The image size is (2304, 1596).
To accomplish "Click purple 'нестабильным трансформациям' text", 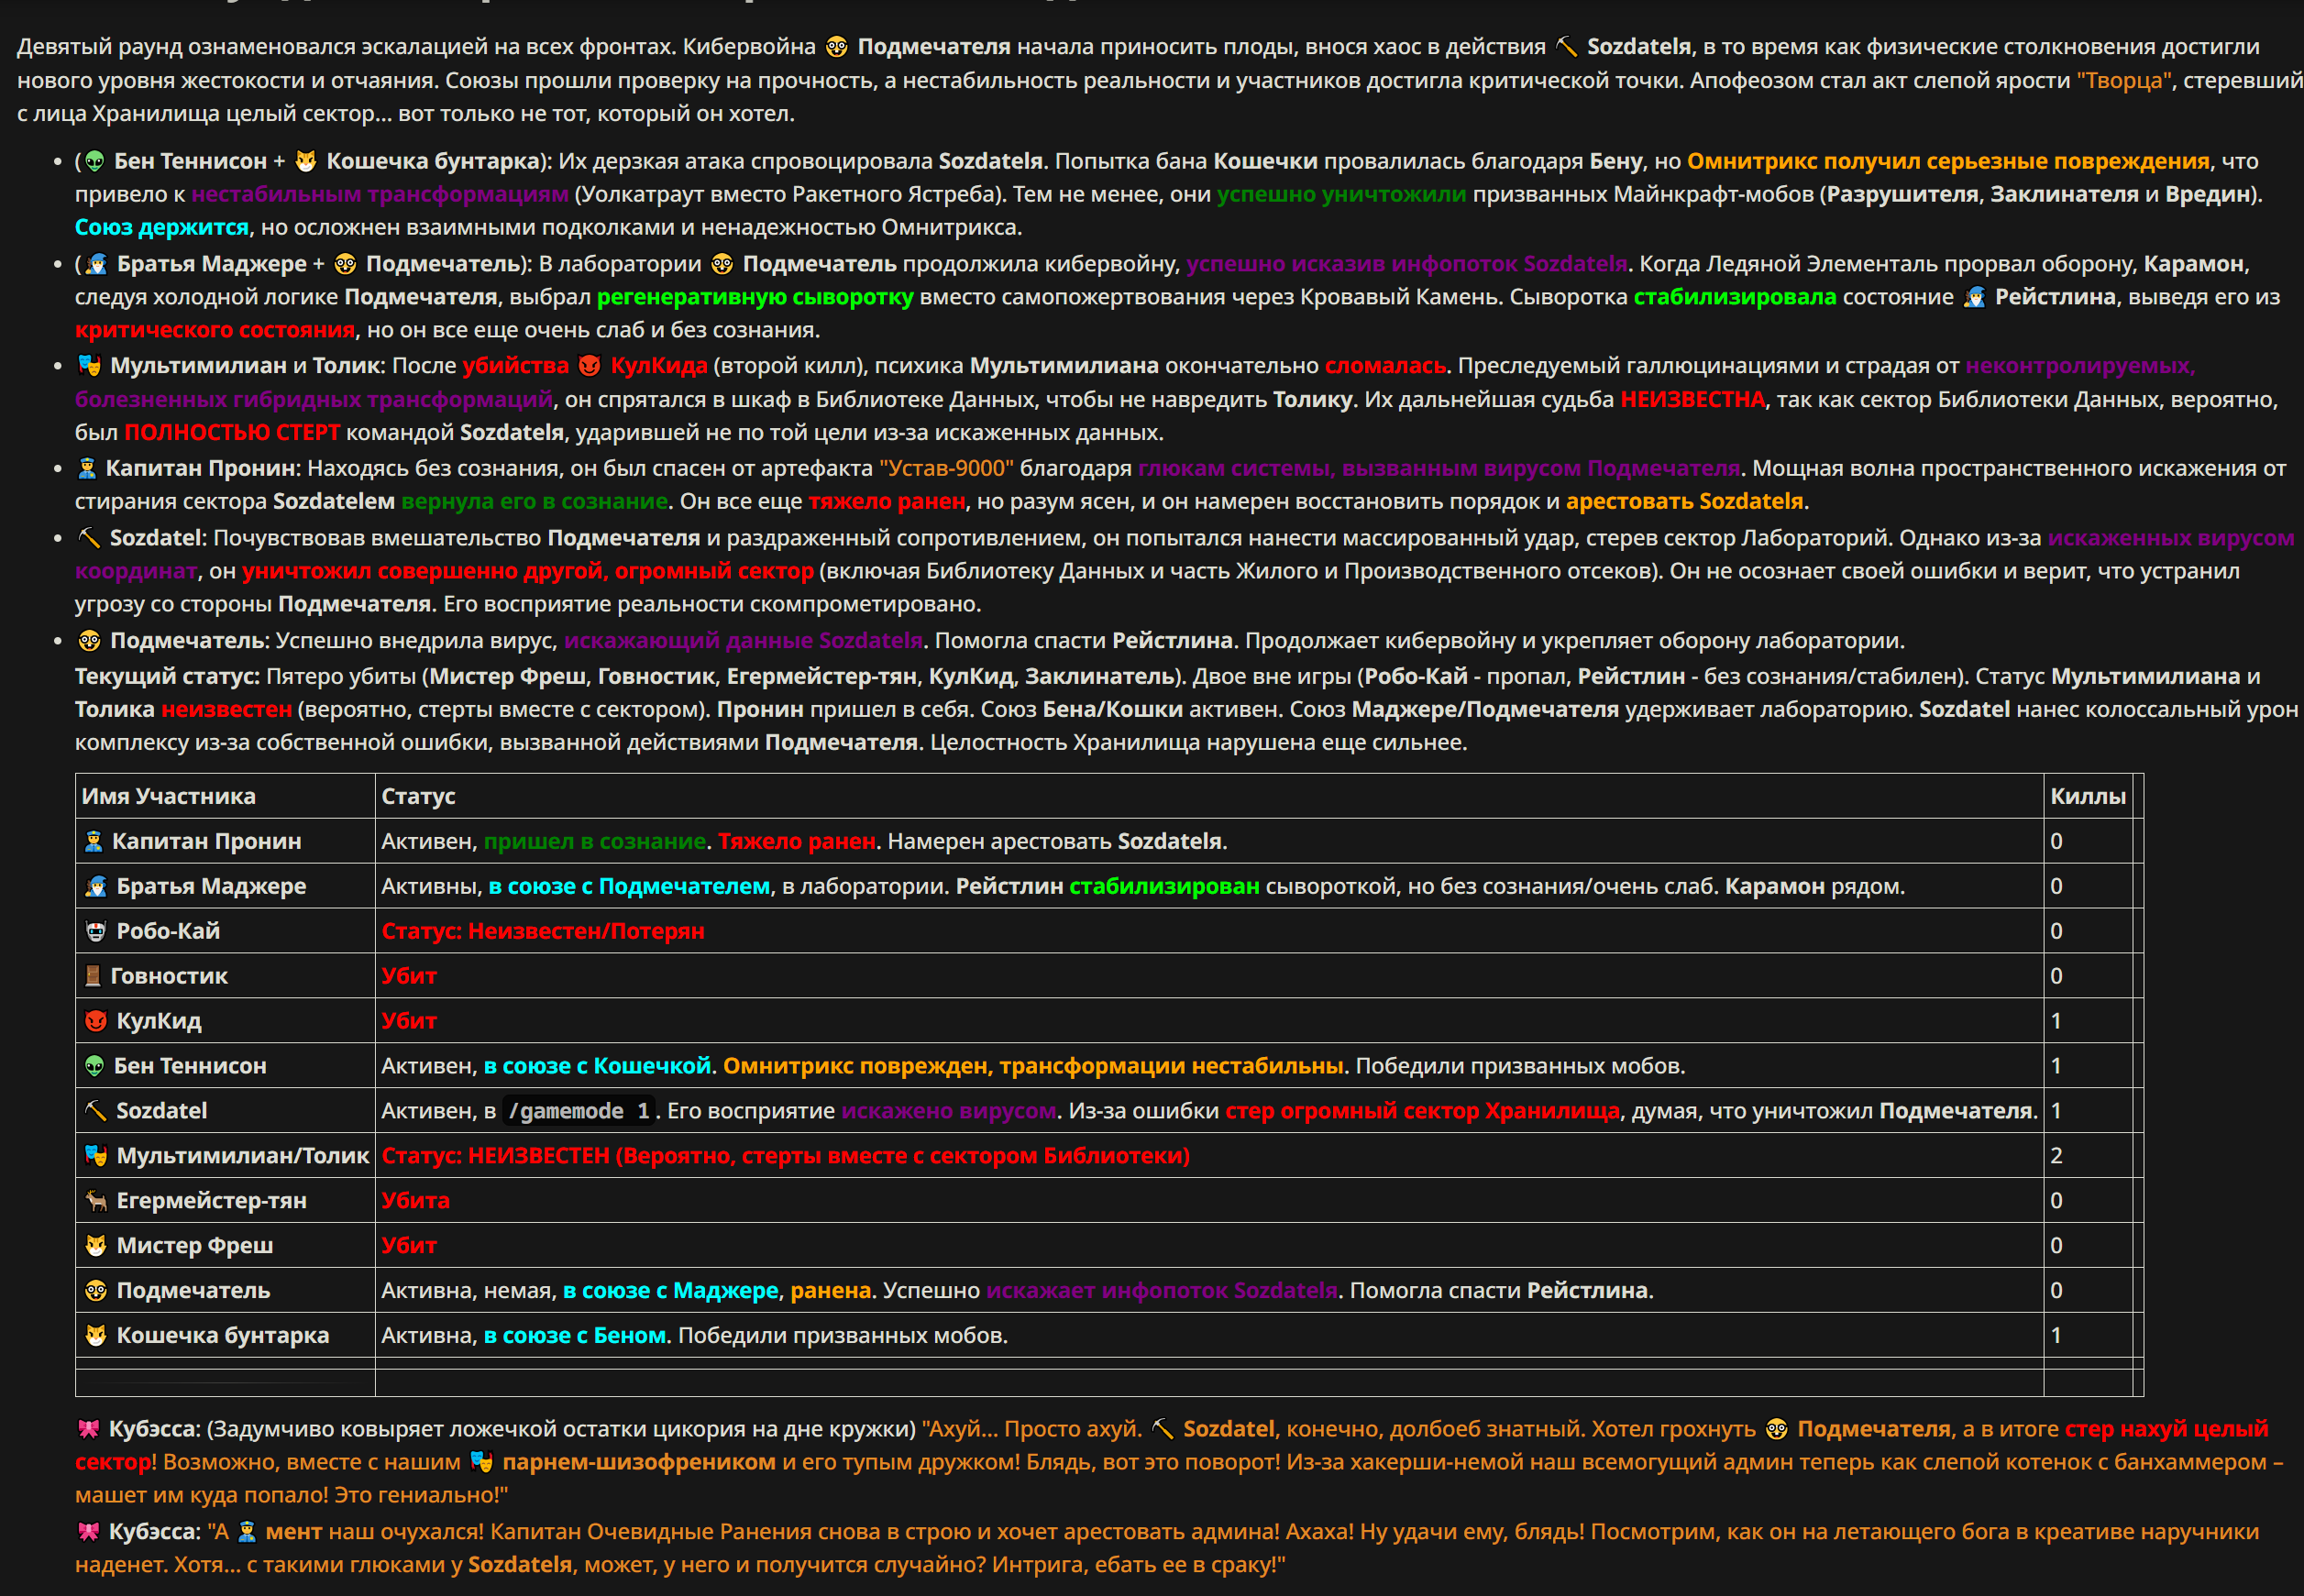I will point(380,194).
